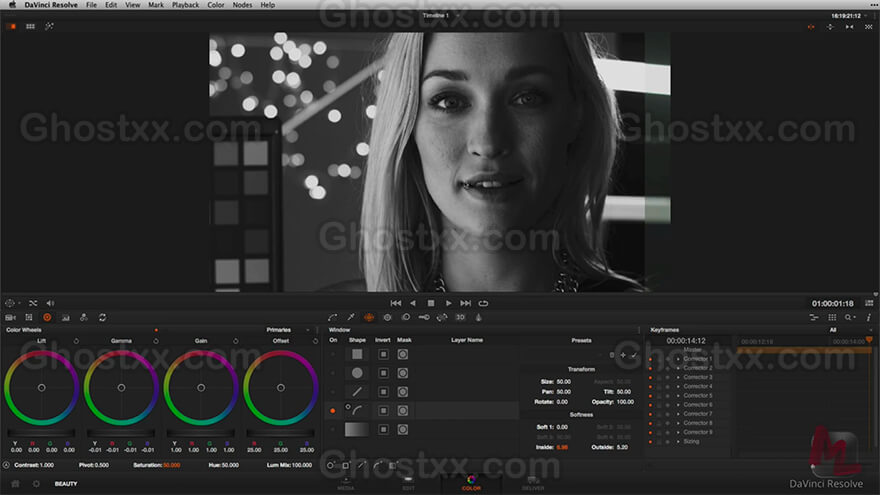The height and width of the screenshot is (495, 880).
Task: Add a circular window with bottom circle tool
Action: (331, 465)
